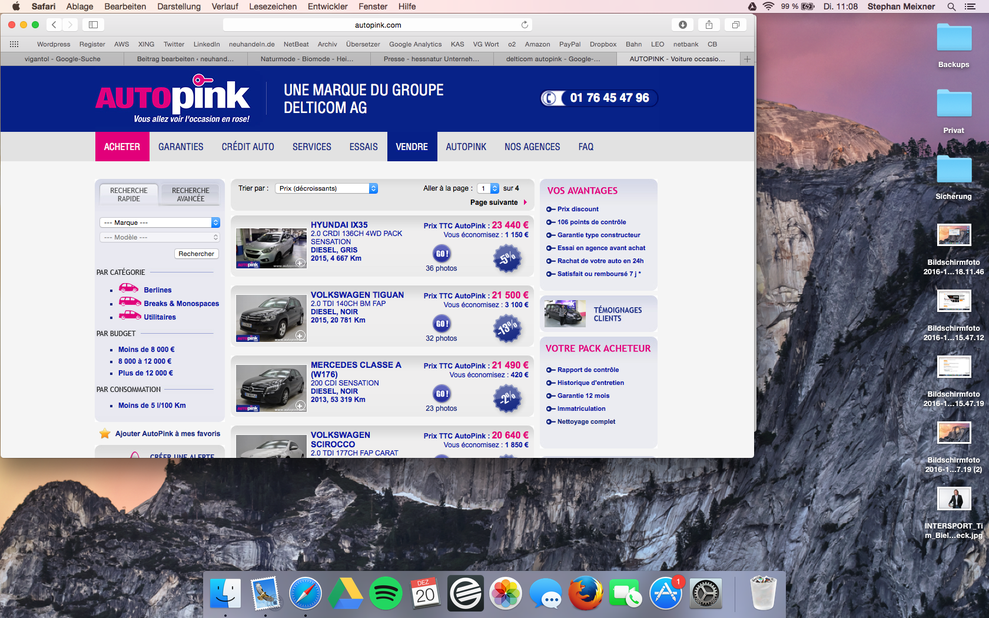Viewport: 989px width, 618px height.
Task: Switch to the vigantol Google-Suche tab
Action: (x=62, y=59)
